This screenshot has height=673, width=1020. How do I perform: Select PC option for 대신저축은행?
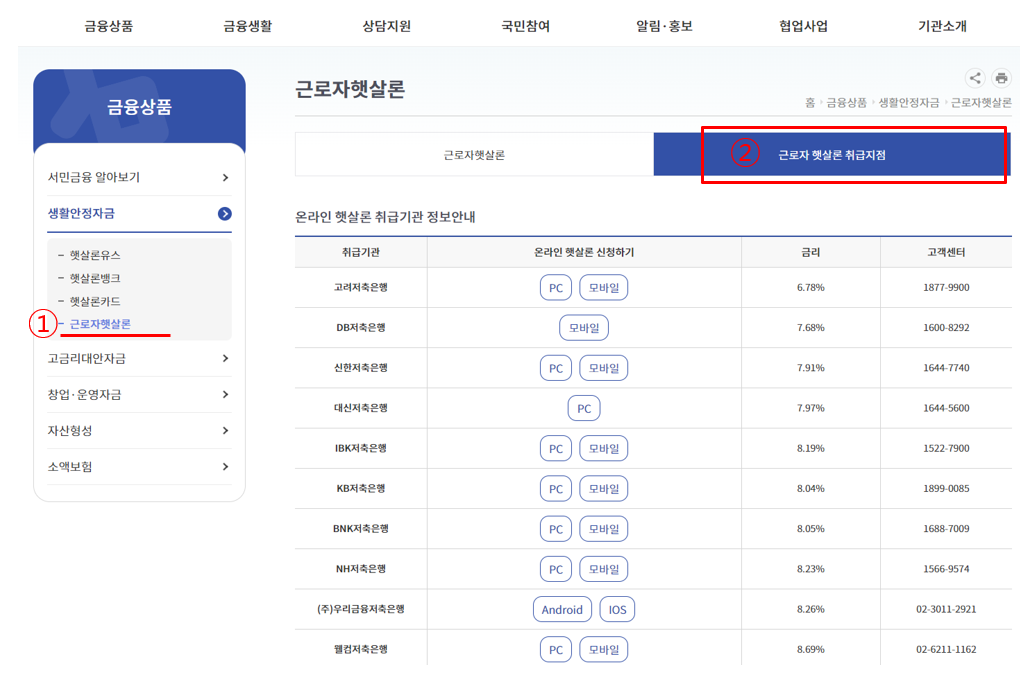tap(583, 407)
